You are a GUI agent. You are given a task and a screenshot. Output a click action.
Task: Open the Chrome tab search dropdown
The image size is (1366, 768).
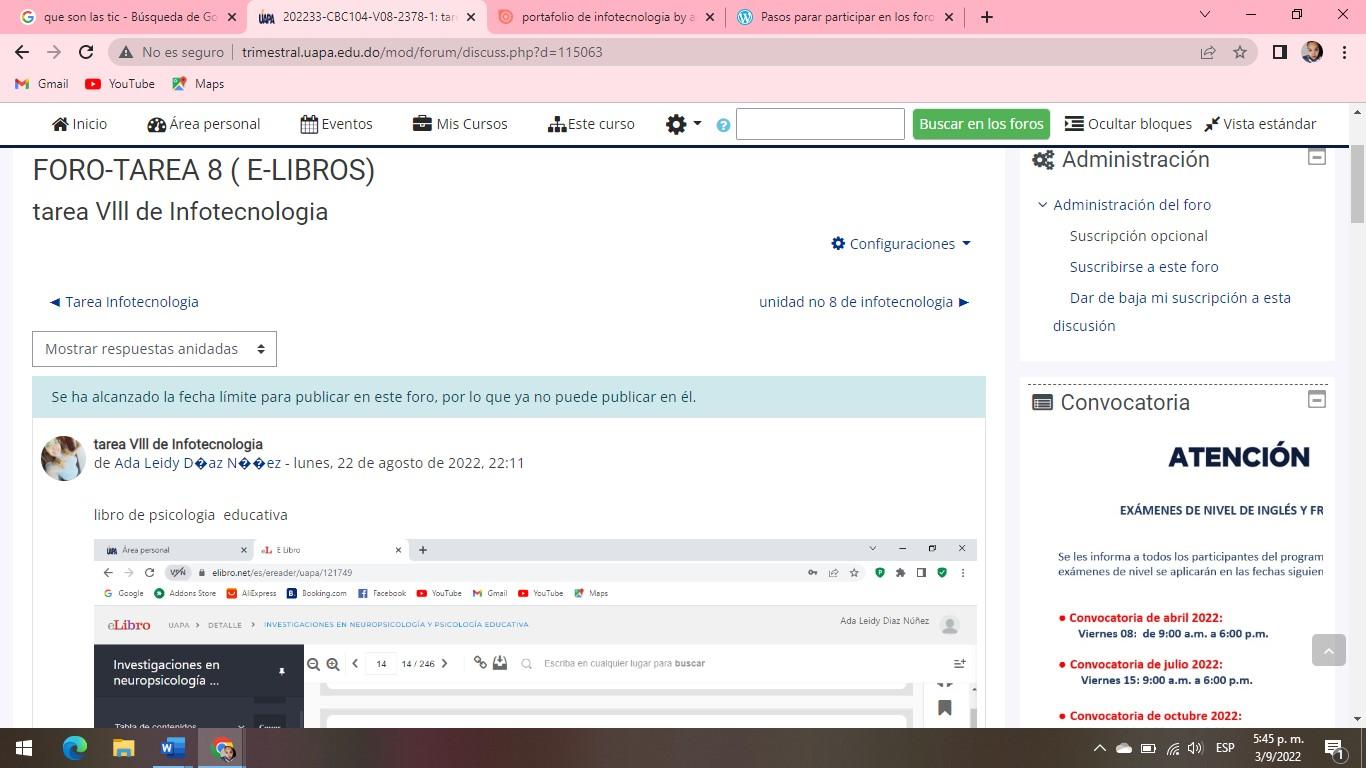click(x=1205, y=15)
